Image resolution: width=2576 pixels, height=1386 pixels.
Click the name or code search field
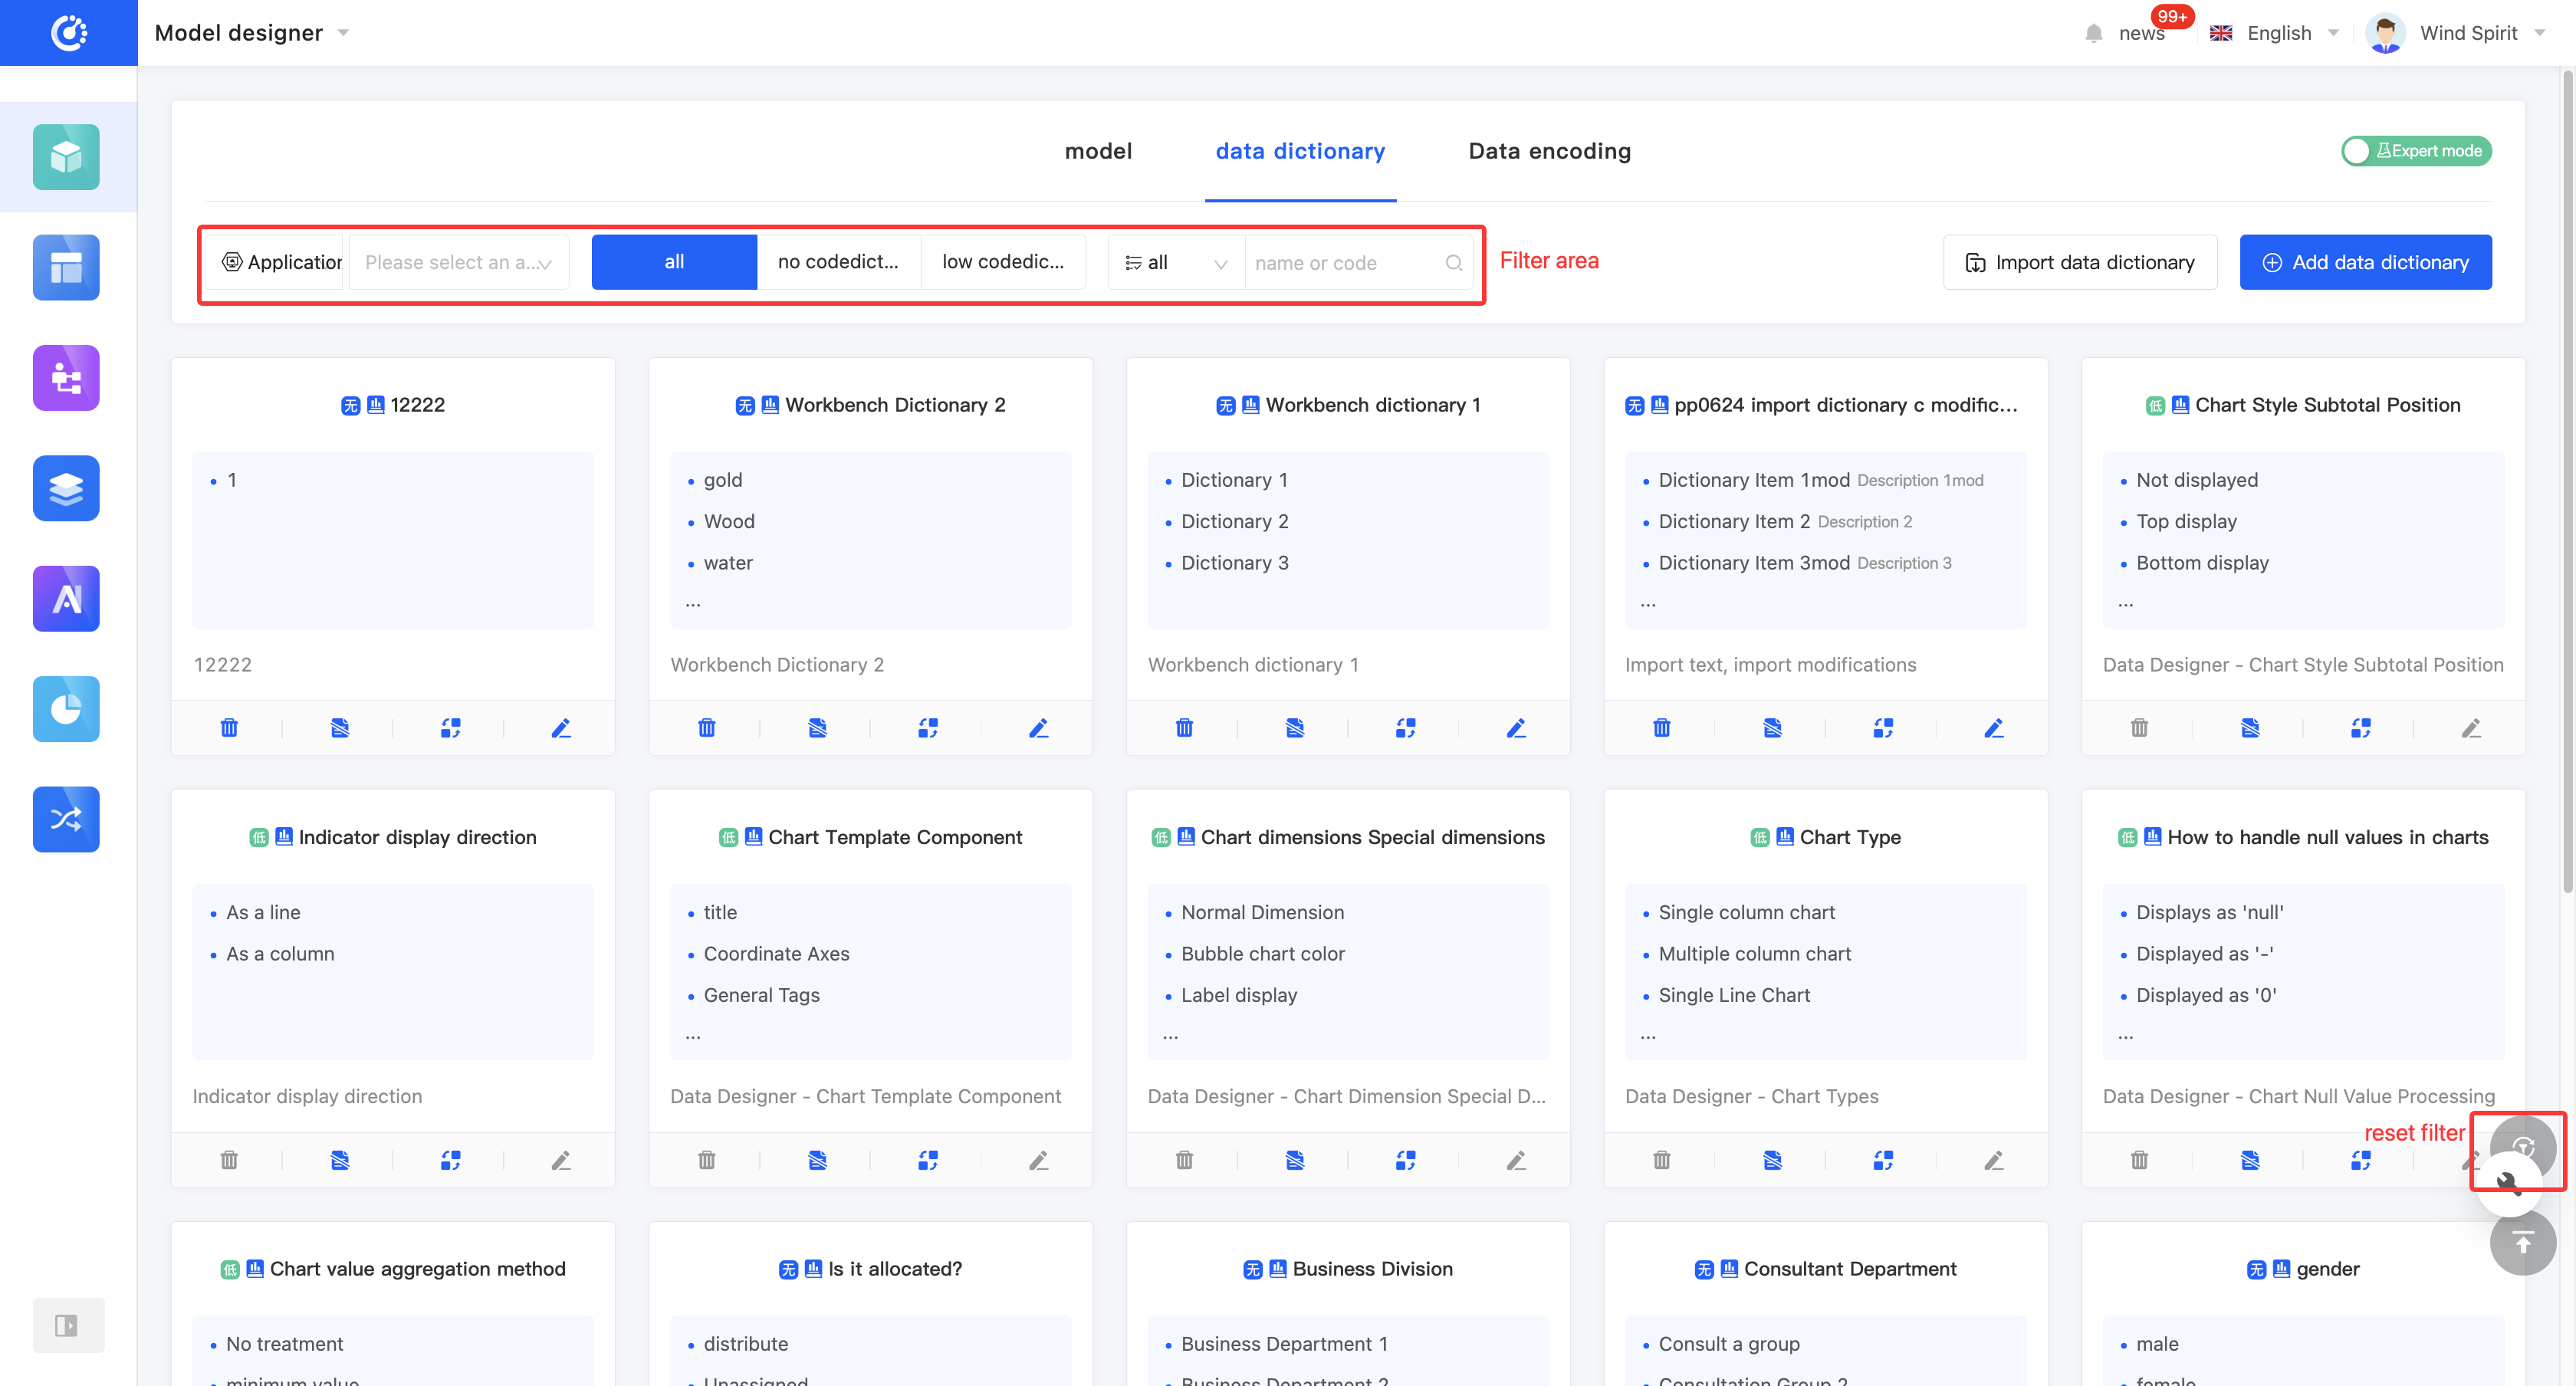[x=1345, y=263]
